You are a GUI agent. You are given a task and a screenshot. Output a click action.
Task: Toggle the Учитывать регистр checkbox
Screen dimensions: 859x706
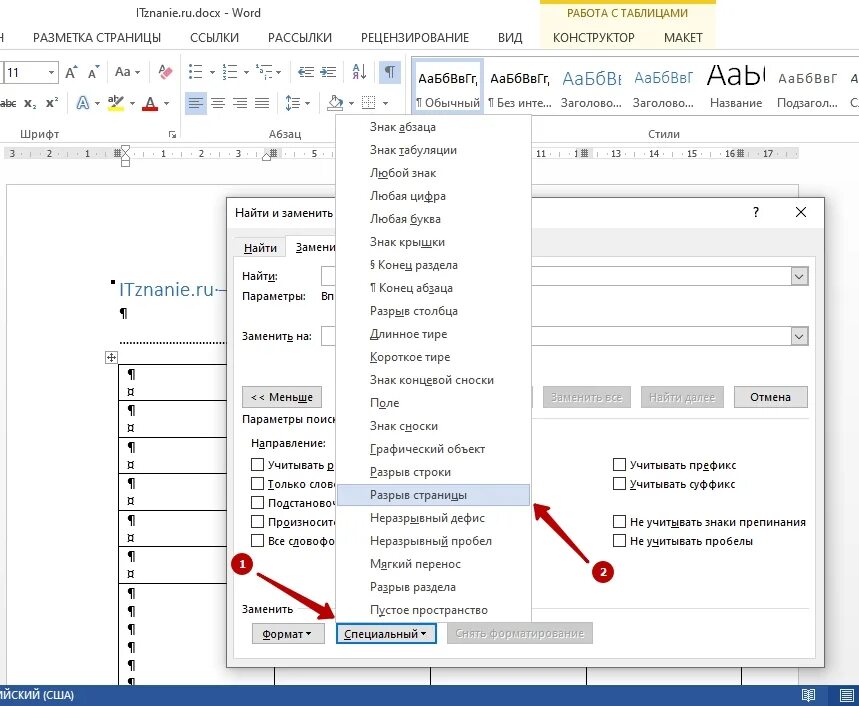pos(257,465)
